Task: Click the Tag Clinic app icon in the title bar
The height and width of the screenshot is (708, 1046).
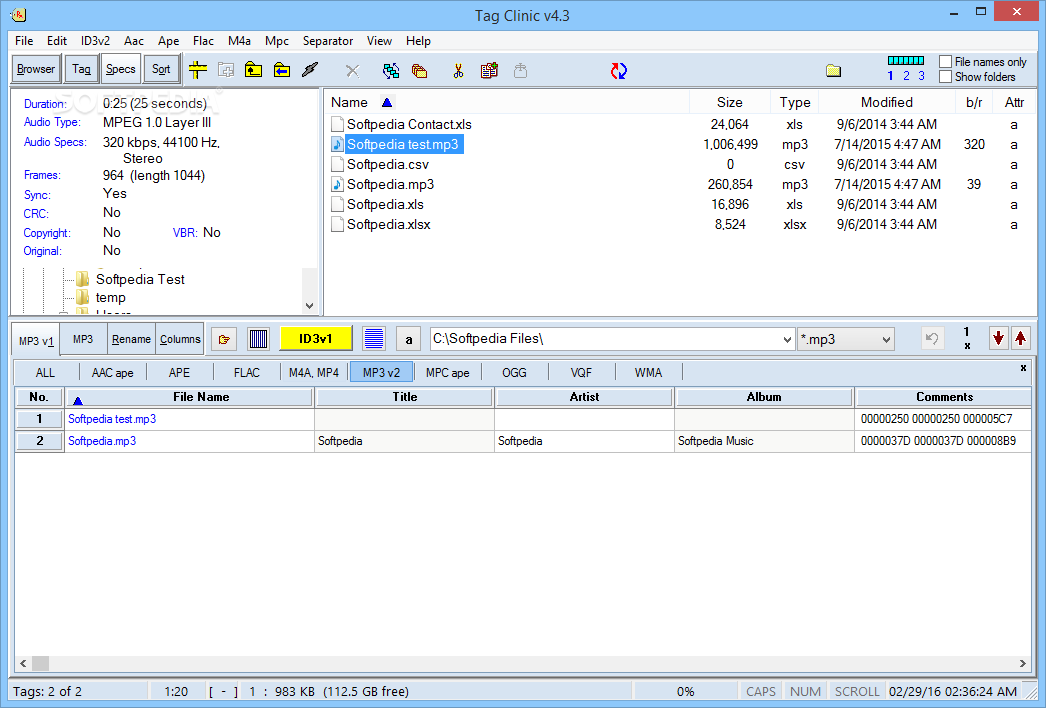Action: (x=19, y=14)
